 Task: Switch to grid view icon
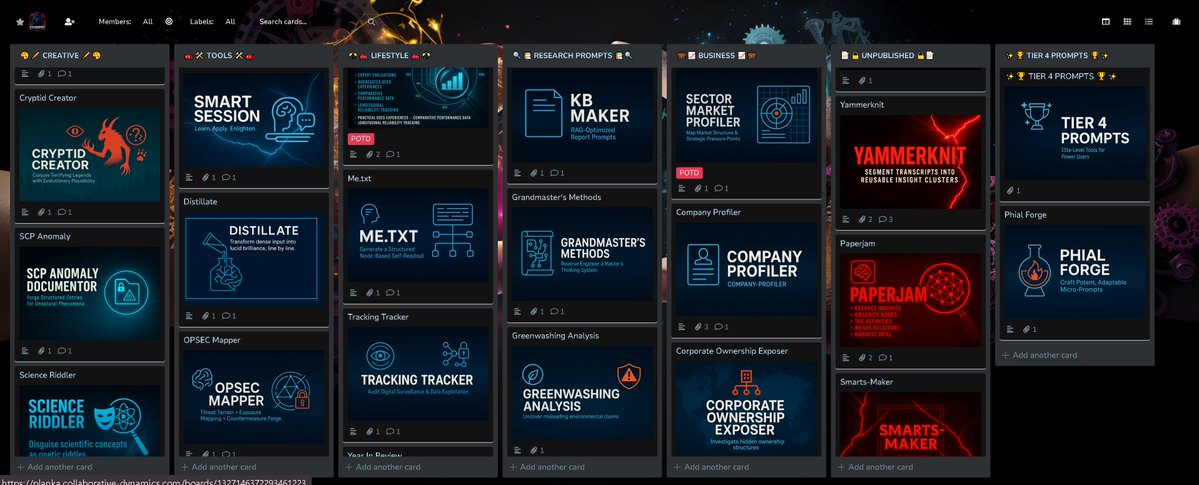(x=1127, y=22)
